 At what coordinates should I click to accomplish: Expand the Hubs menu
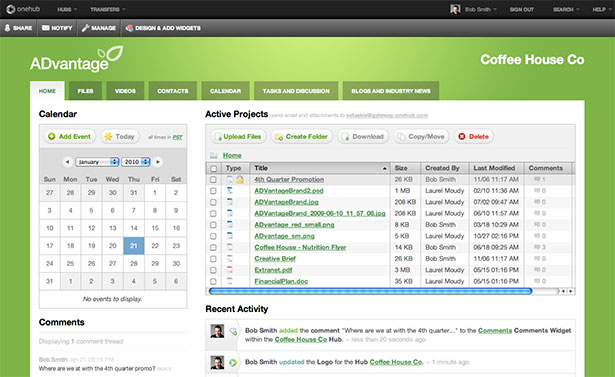(67, 9)
